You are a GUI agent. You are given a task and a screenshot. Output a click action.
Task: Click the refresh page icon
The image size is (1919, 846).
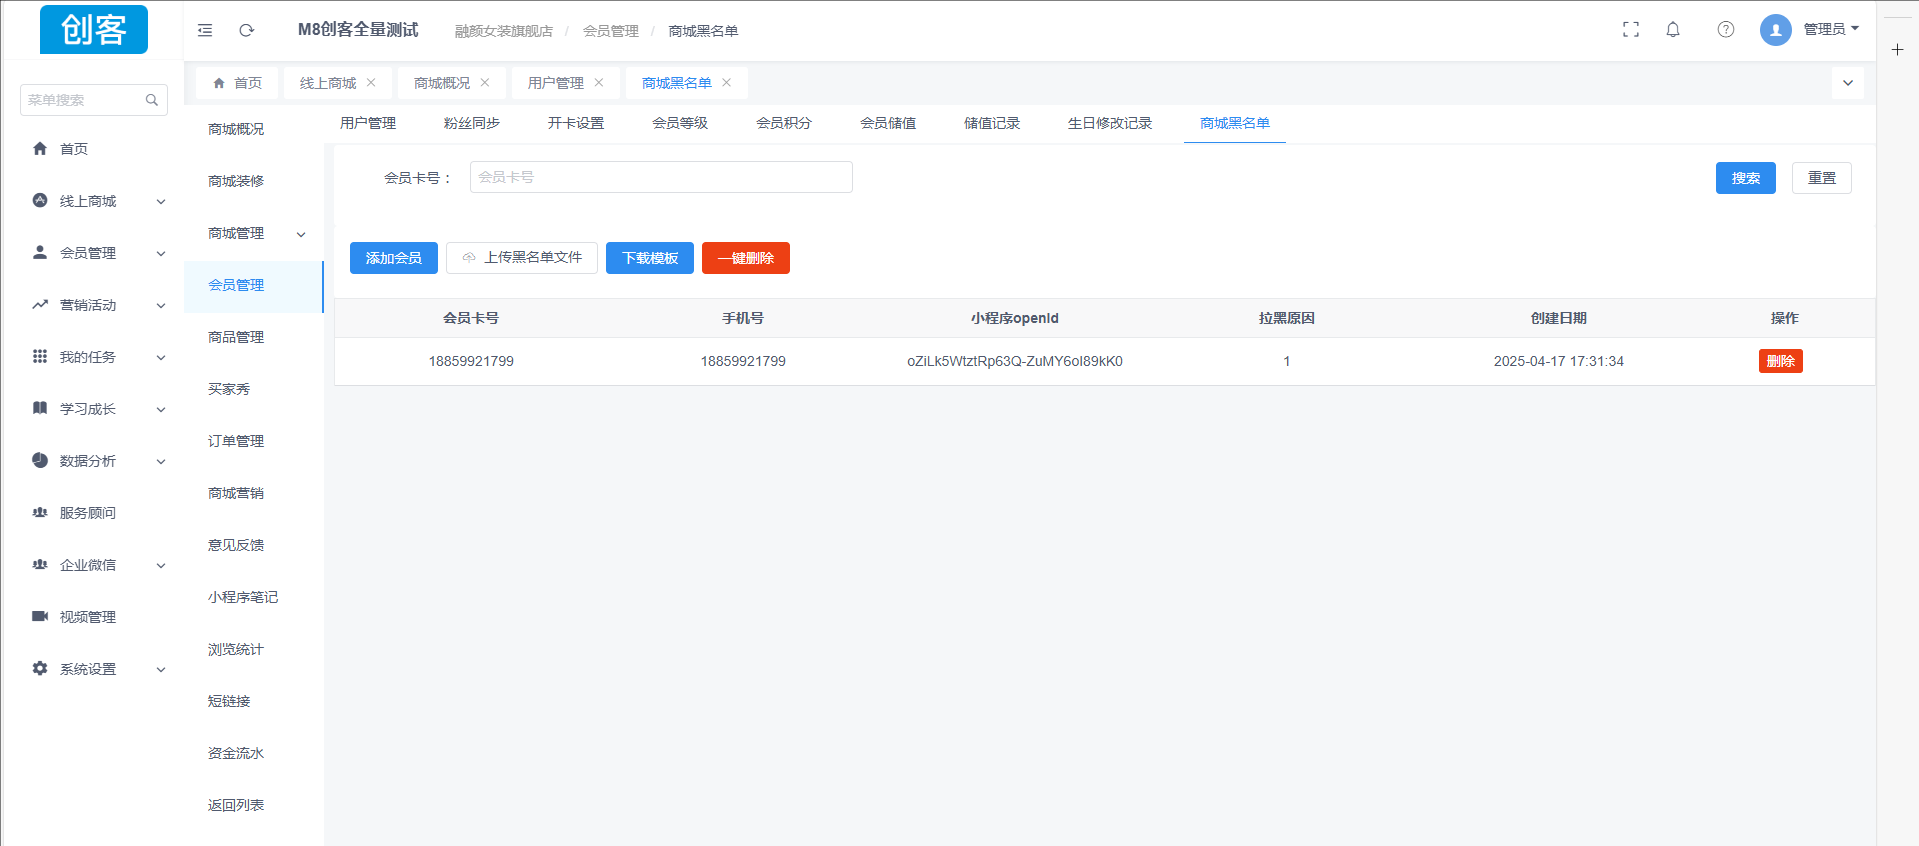[x=247, y=30]
